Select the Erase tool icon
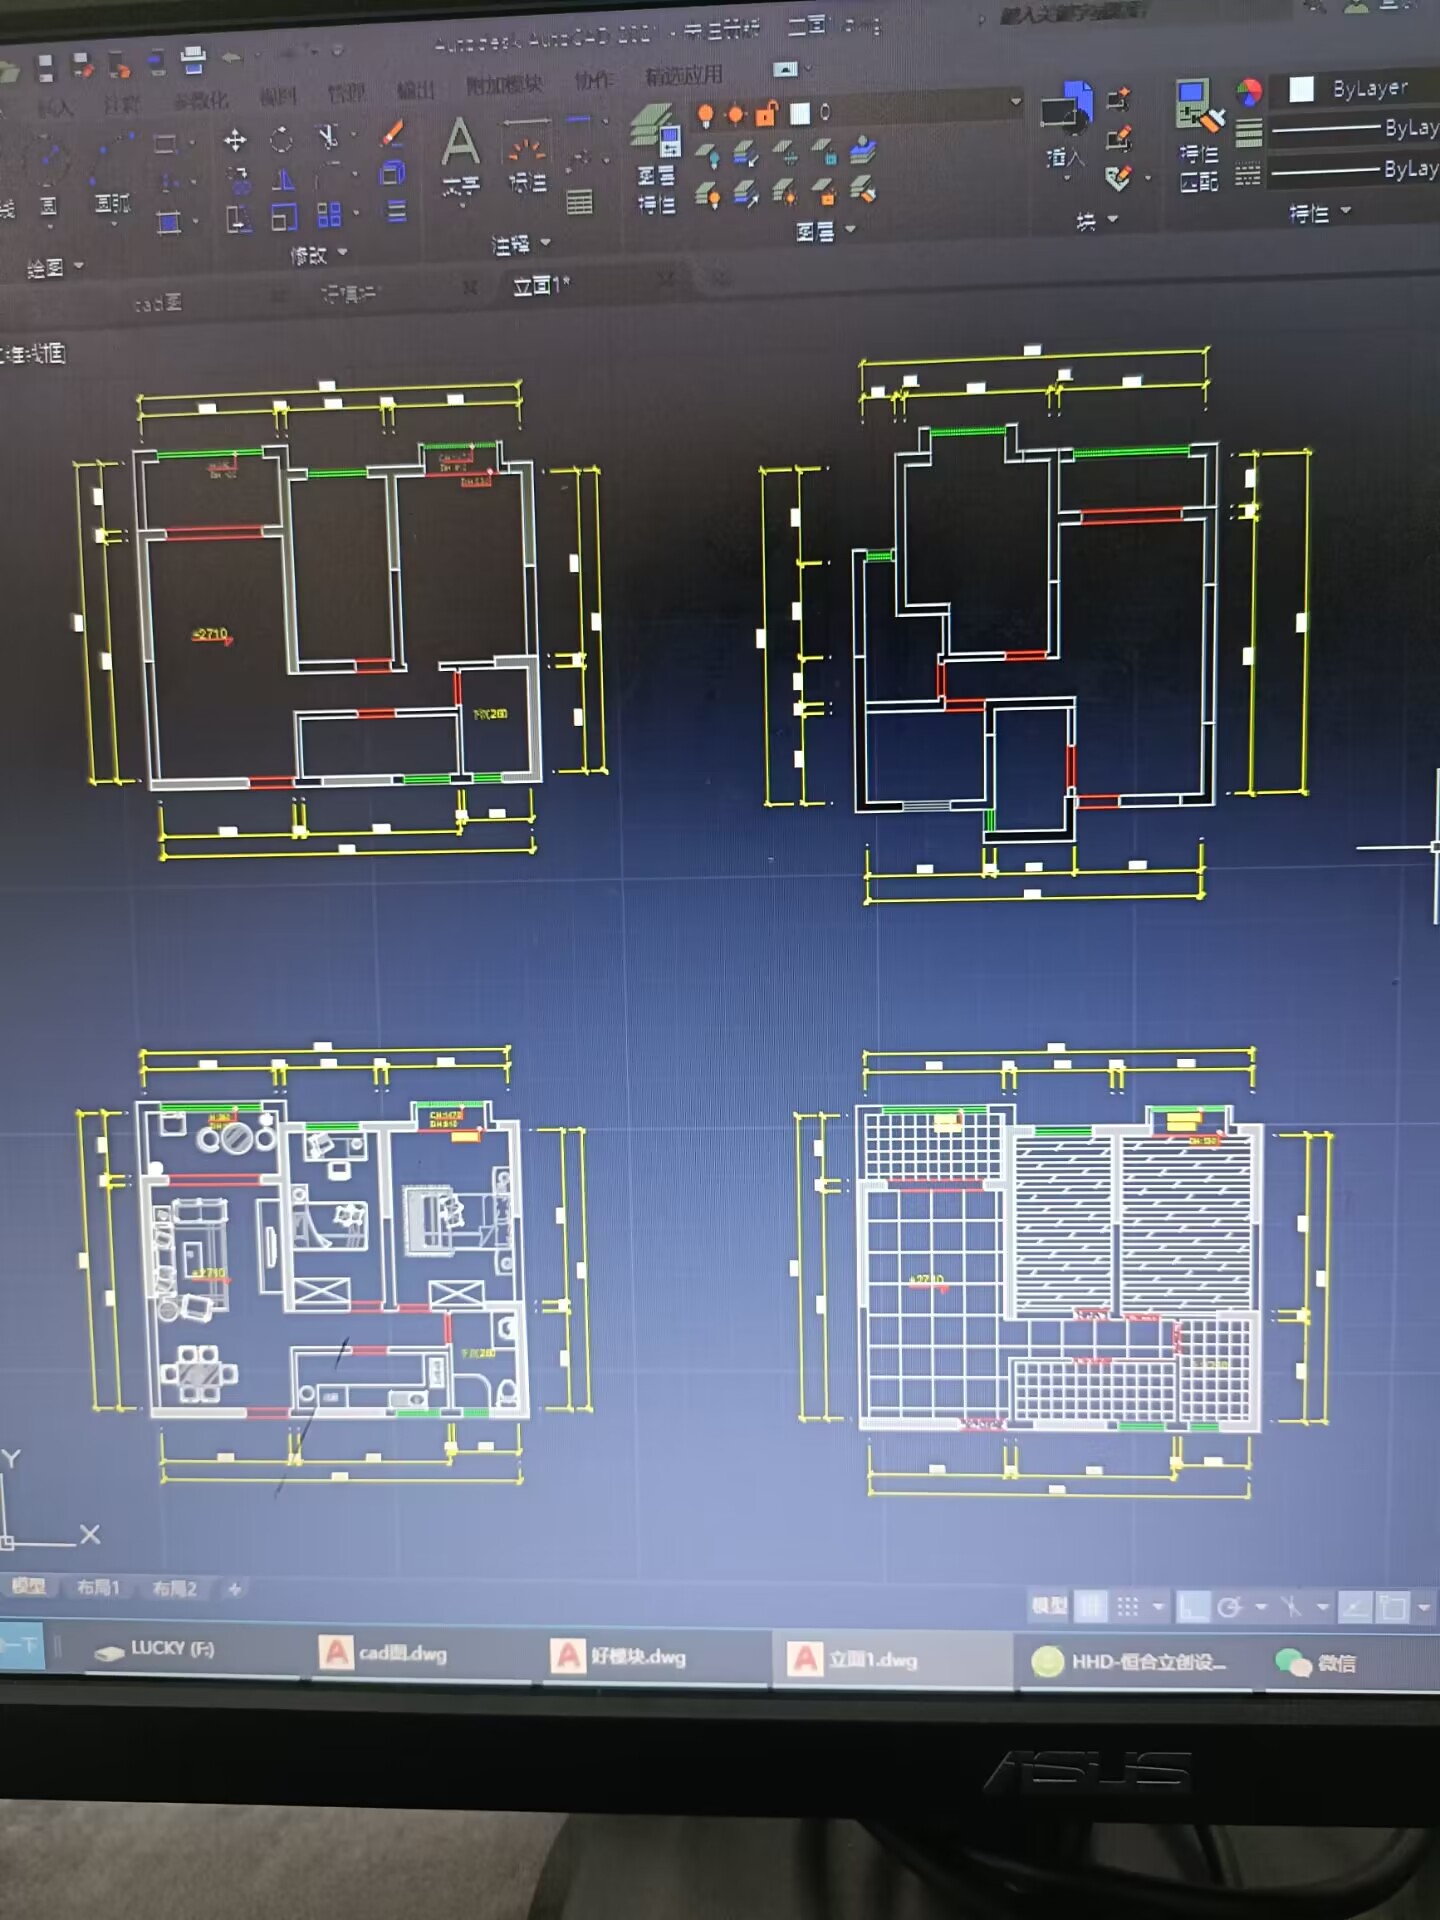The height and width of the screenshot is (1920, 1440). tap(393, 134)
